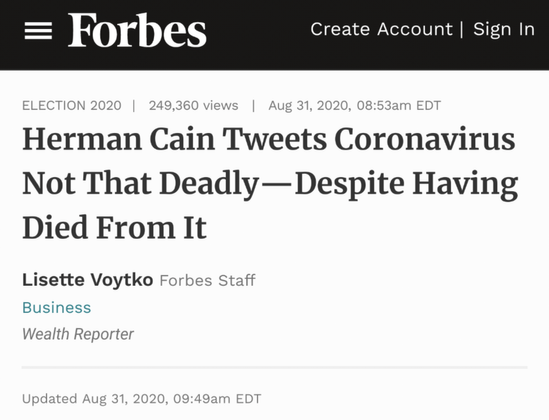This screenshot has width=549, height=420.
Task: Select the ELECTION 2020 category label
Action: coord(72,105)
